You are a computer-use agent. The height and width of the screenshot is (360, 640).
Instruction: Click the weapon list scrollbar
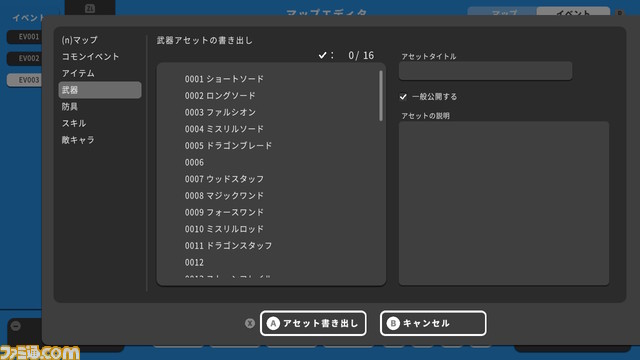[x=381, y=96]
